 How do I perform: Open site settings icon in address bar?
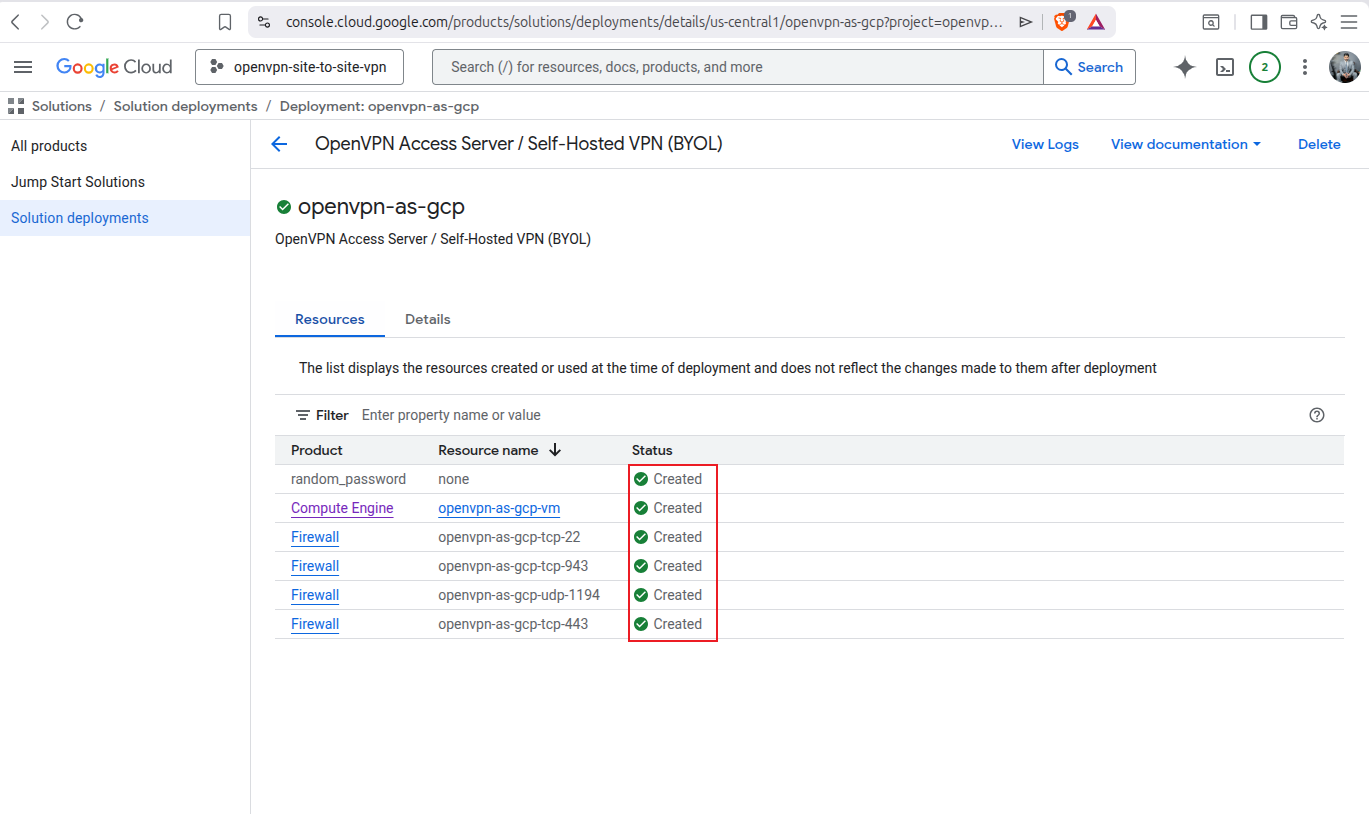click(x=264, y=22)
